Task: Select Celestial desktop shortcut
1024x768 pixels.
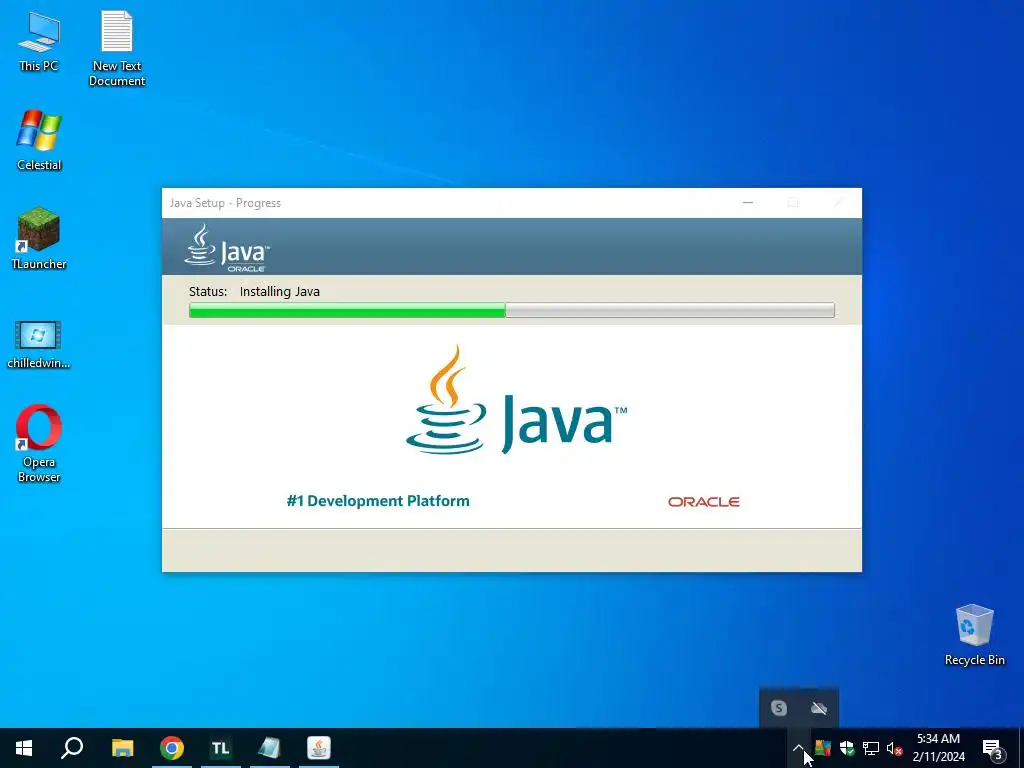Action: [x=39, y=140]
